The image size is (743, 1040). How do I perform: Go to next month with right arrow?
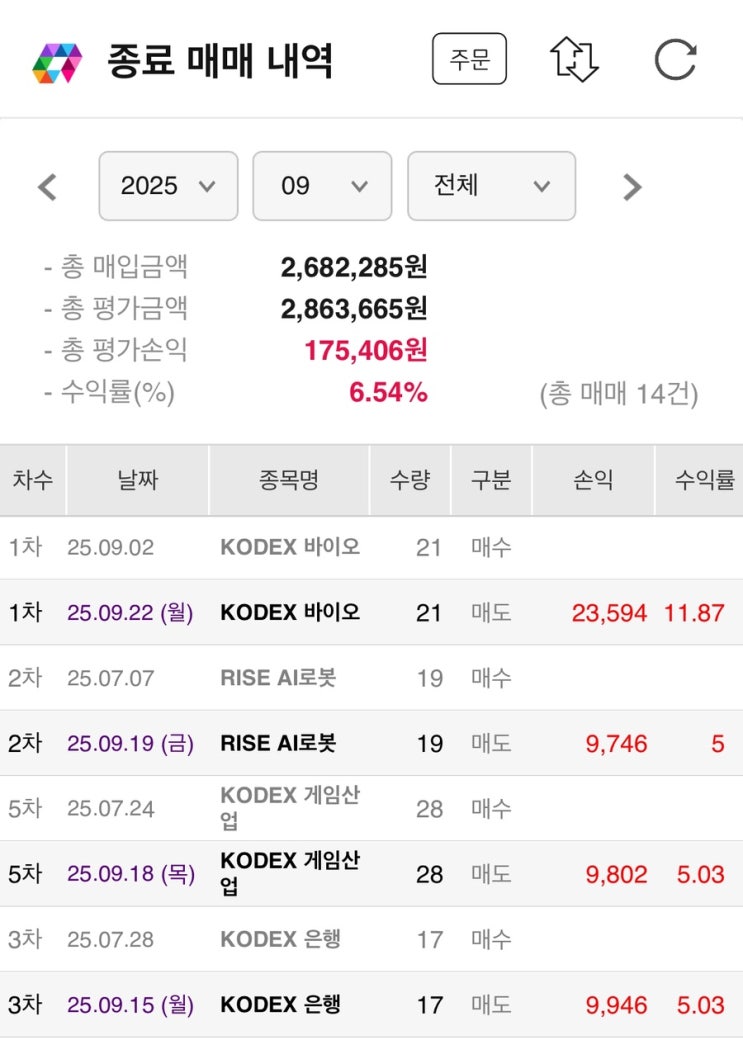(631, 187)
